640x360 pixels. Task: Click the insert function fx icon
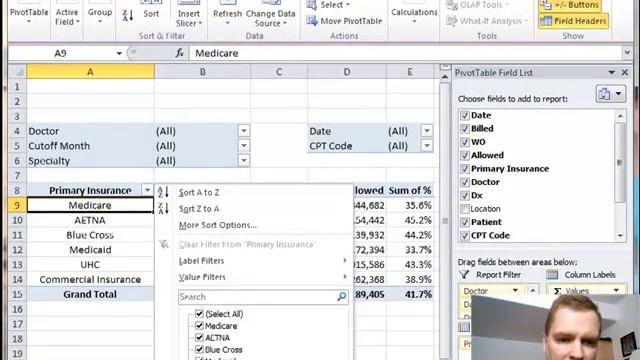[179, 53]
